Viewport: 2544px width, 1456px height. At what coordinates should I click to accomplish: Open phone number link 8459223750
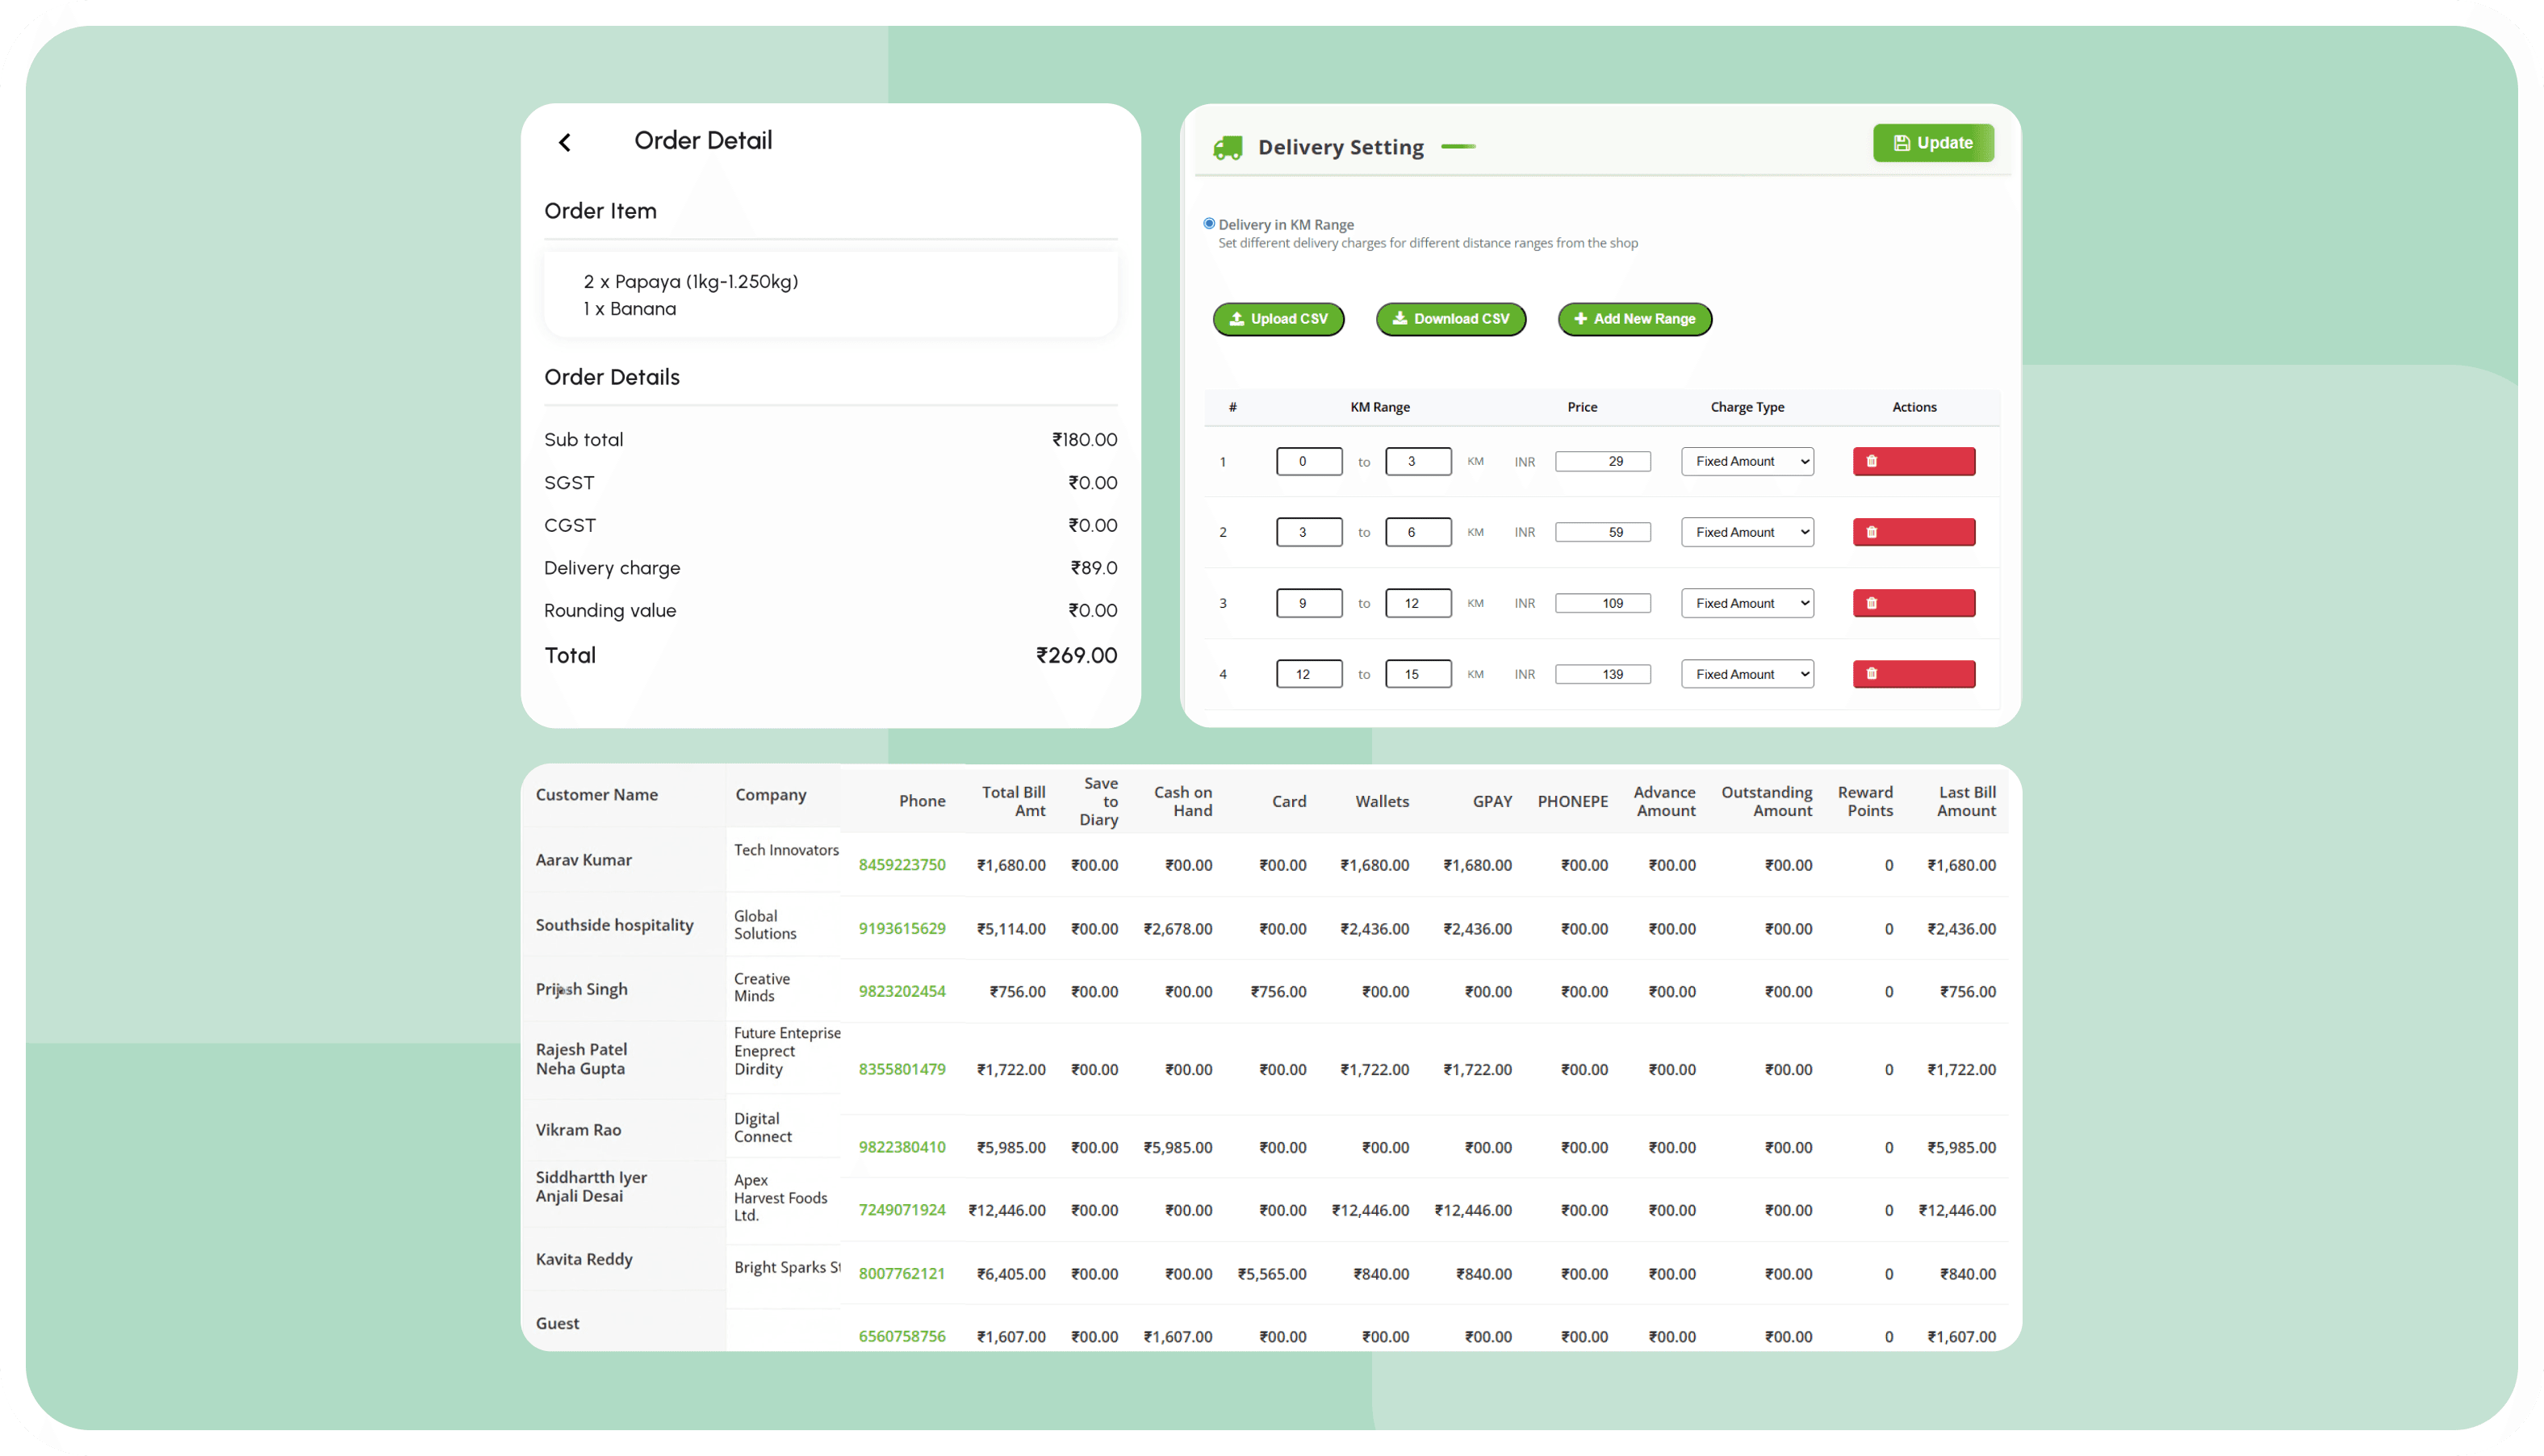point(901,865)
